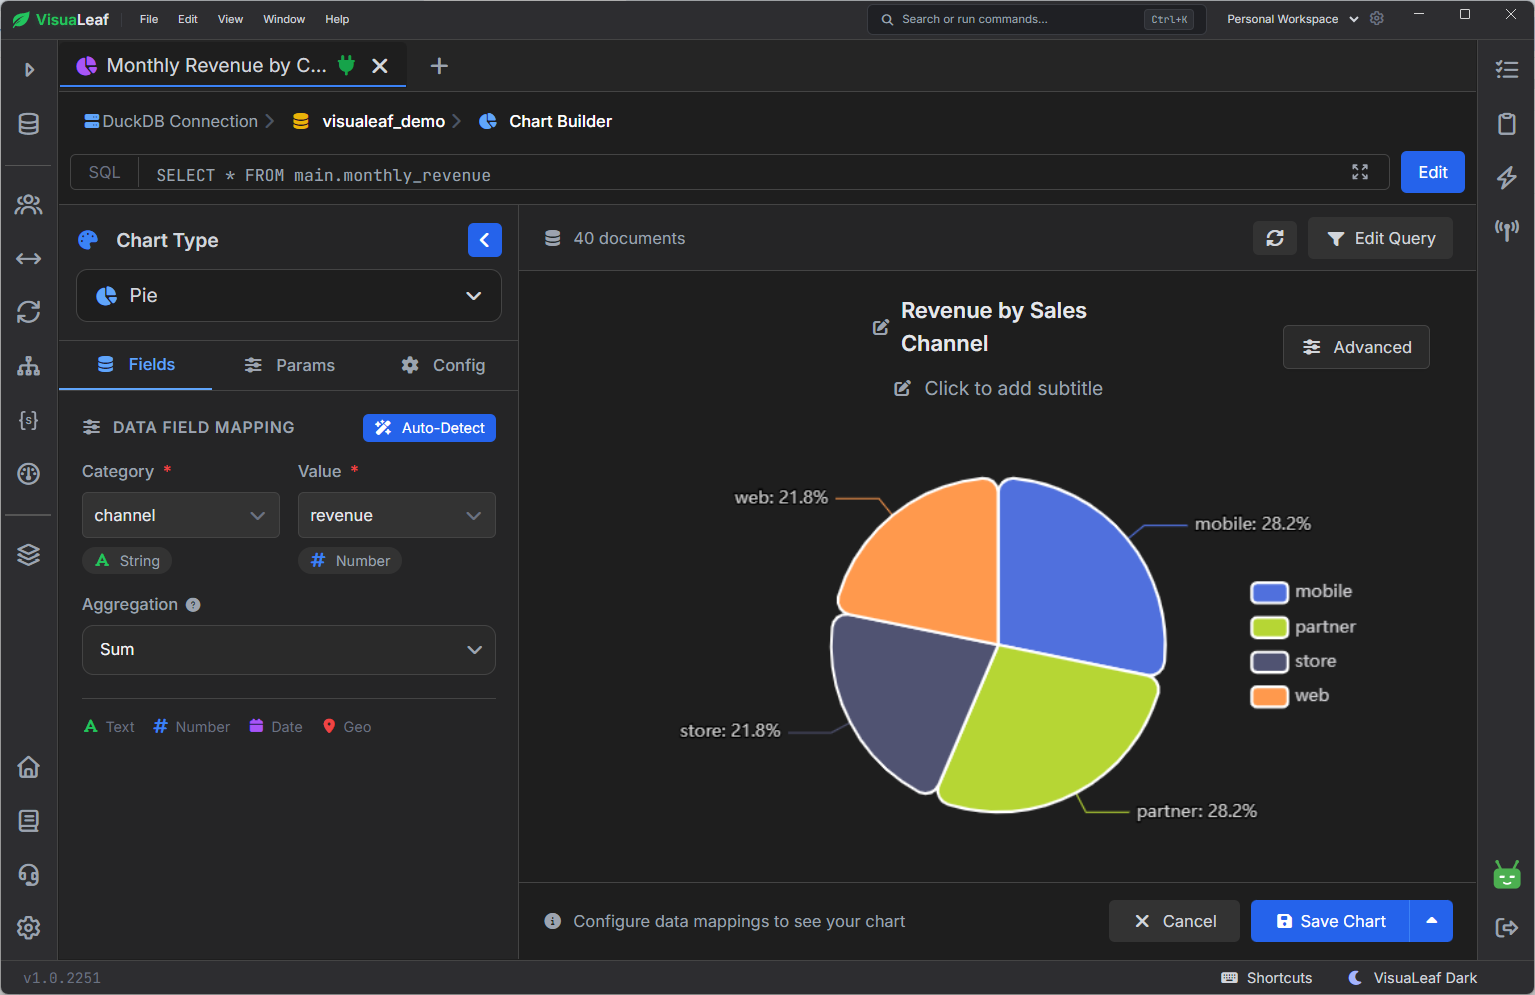Click the Auto-Detect button
The image size is (1535, 995).
pyautogui.click(x=429, y=428)
